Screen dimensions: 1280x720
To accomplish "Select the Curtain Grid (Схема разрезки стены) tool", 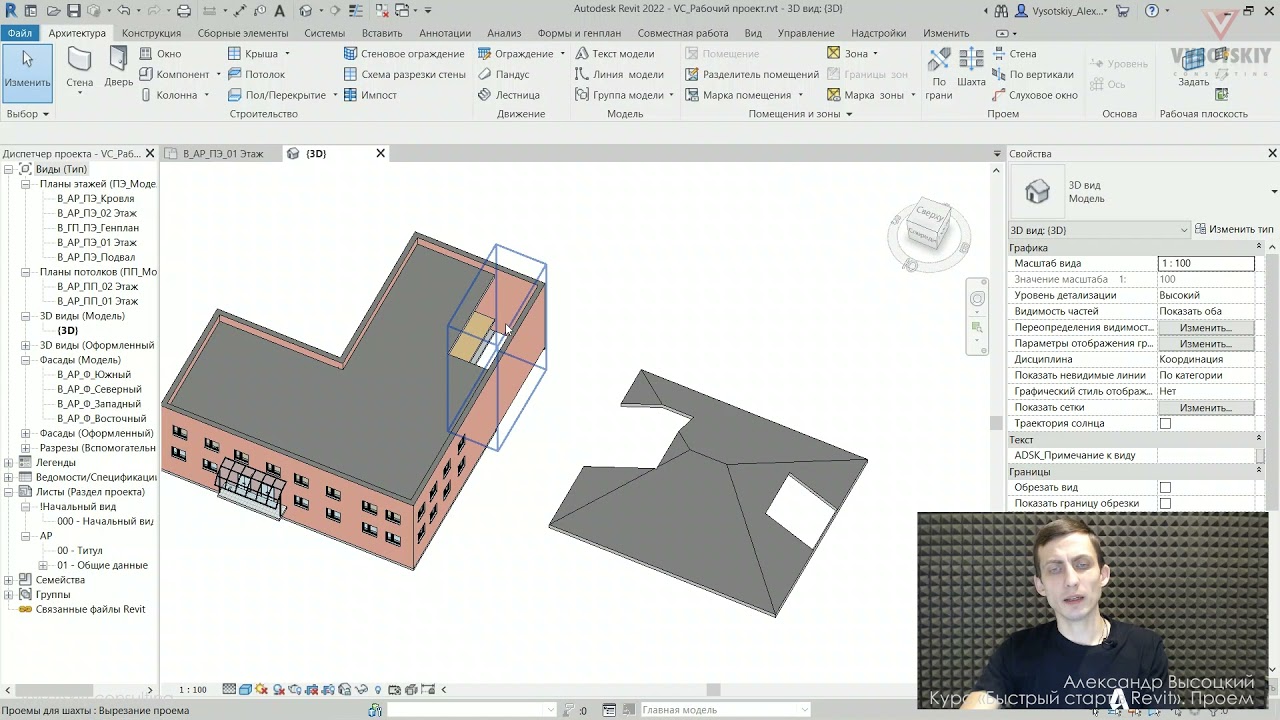I will pyautogui.click(x=404, y=74).
